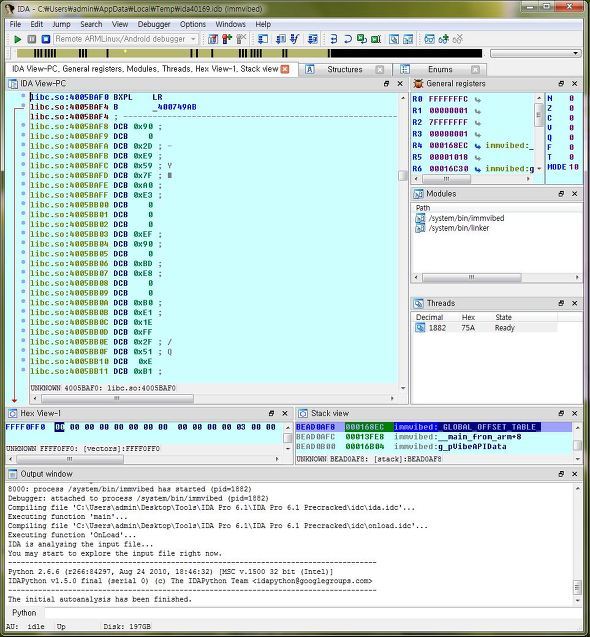This screenshot has width=590, height=637.
Task: Open the dropdown right of the navigation band
Action: click(575, 53)
